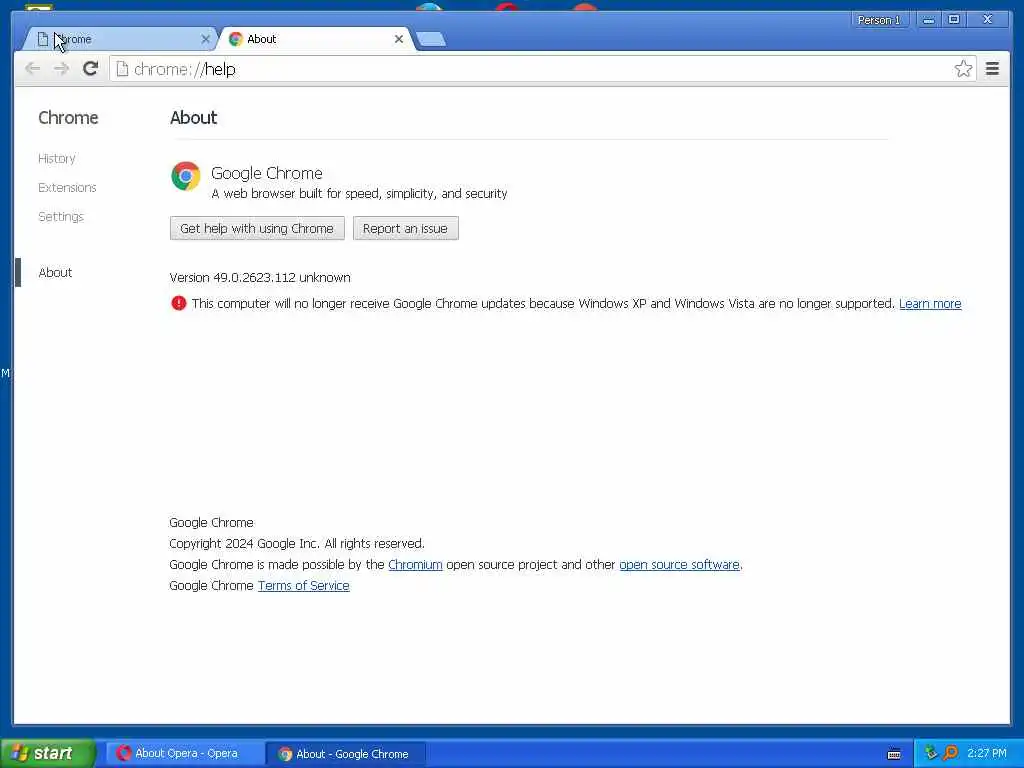
Task: Open the Chrome hamburger menu
Action: [x=992, y=69]
